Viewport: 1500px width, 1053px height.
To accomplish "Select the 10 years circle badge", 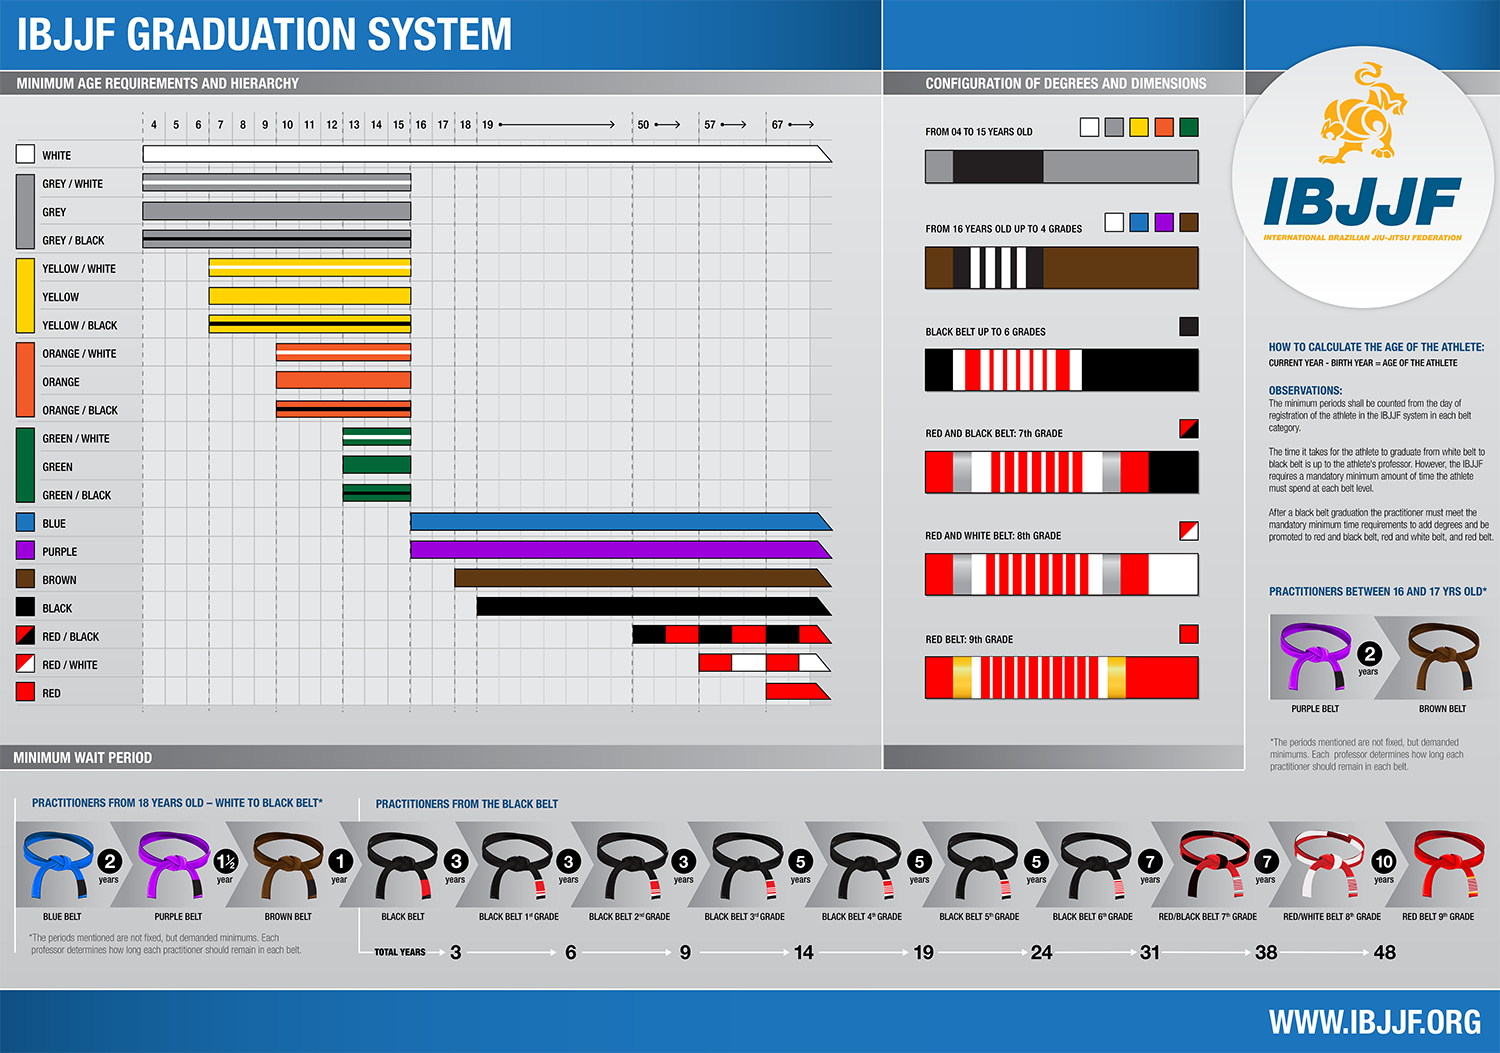I will [x=1384, y=862].
